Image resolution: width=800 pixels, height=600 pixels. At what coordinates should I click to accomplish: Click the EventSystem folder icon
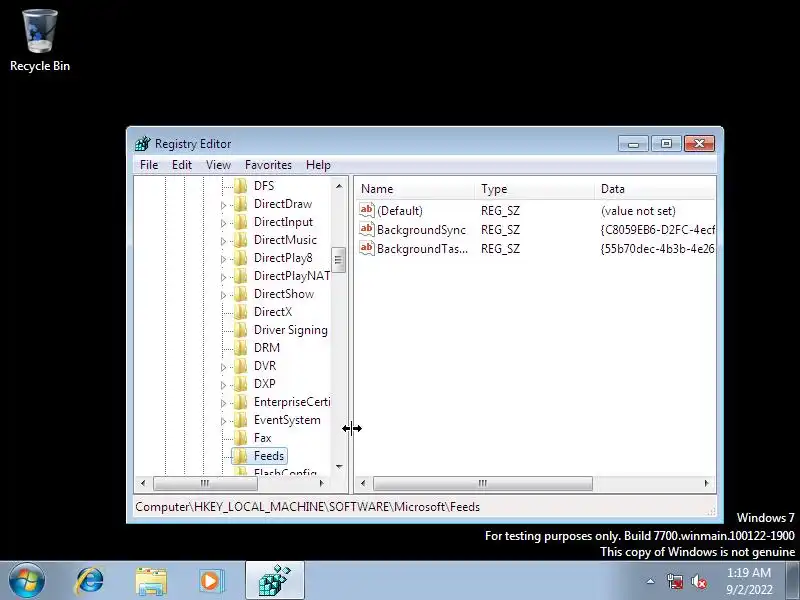point(240,420)
